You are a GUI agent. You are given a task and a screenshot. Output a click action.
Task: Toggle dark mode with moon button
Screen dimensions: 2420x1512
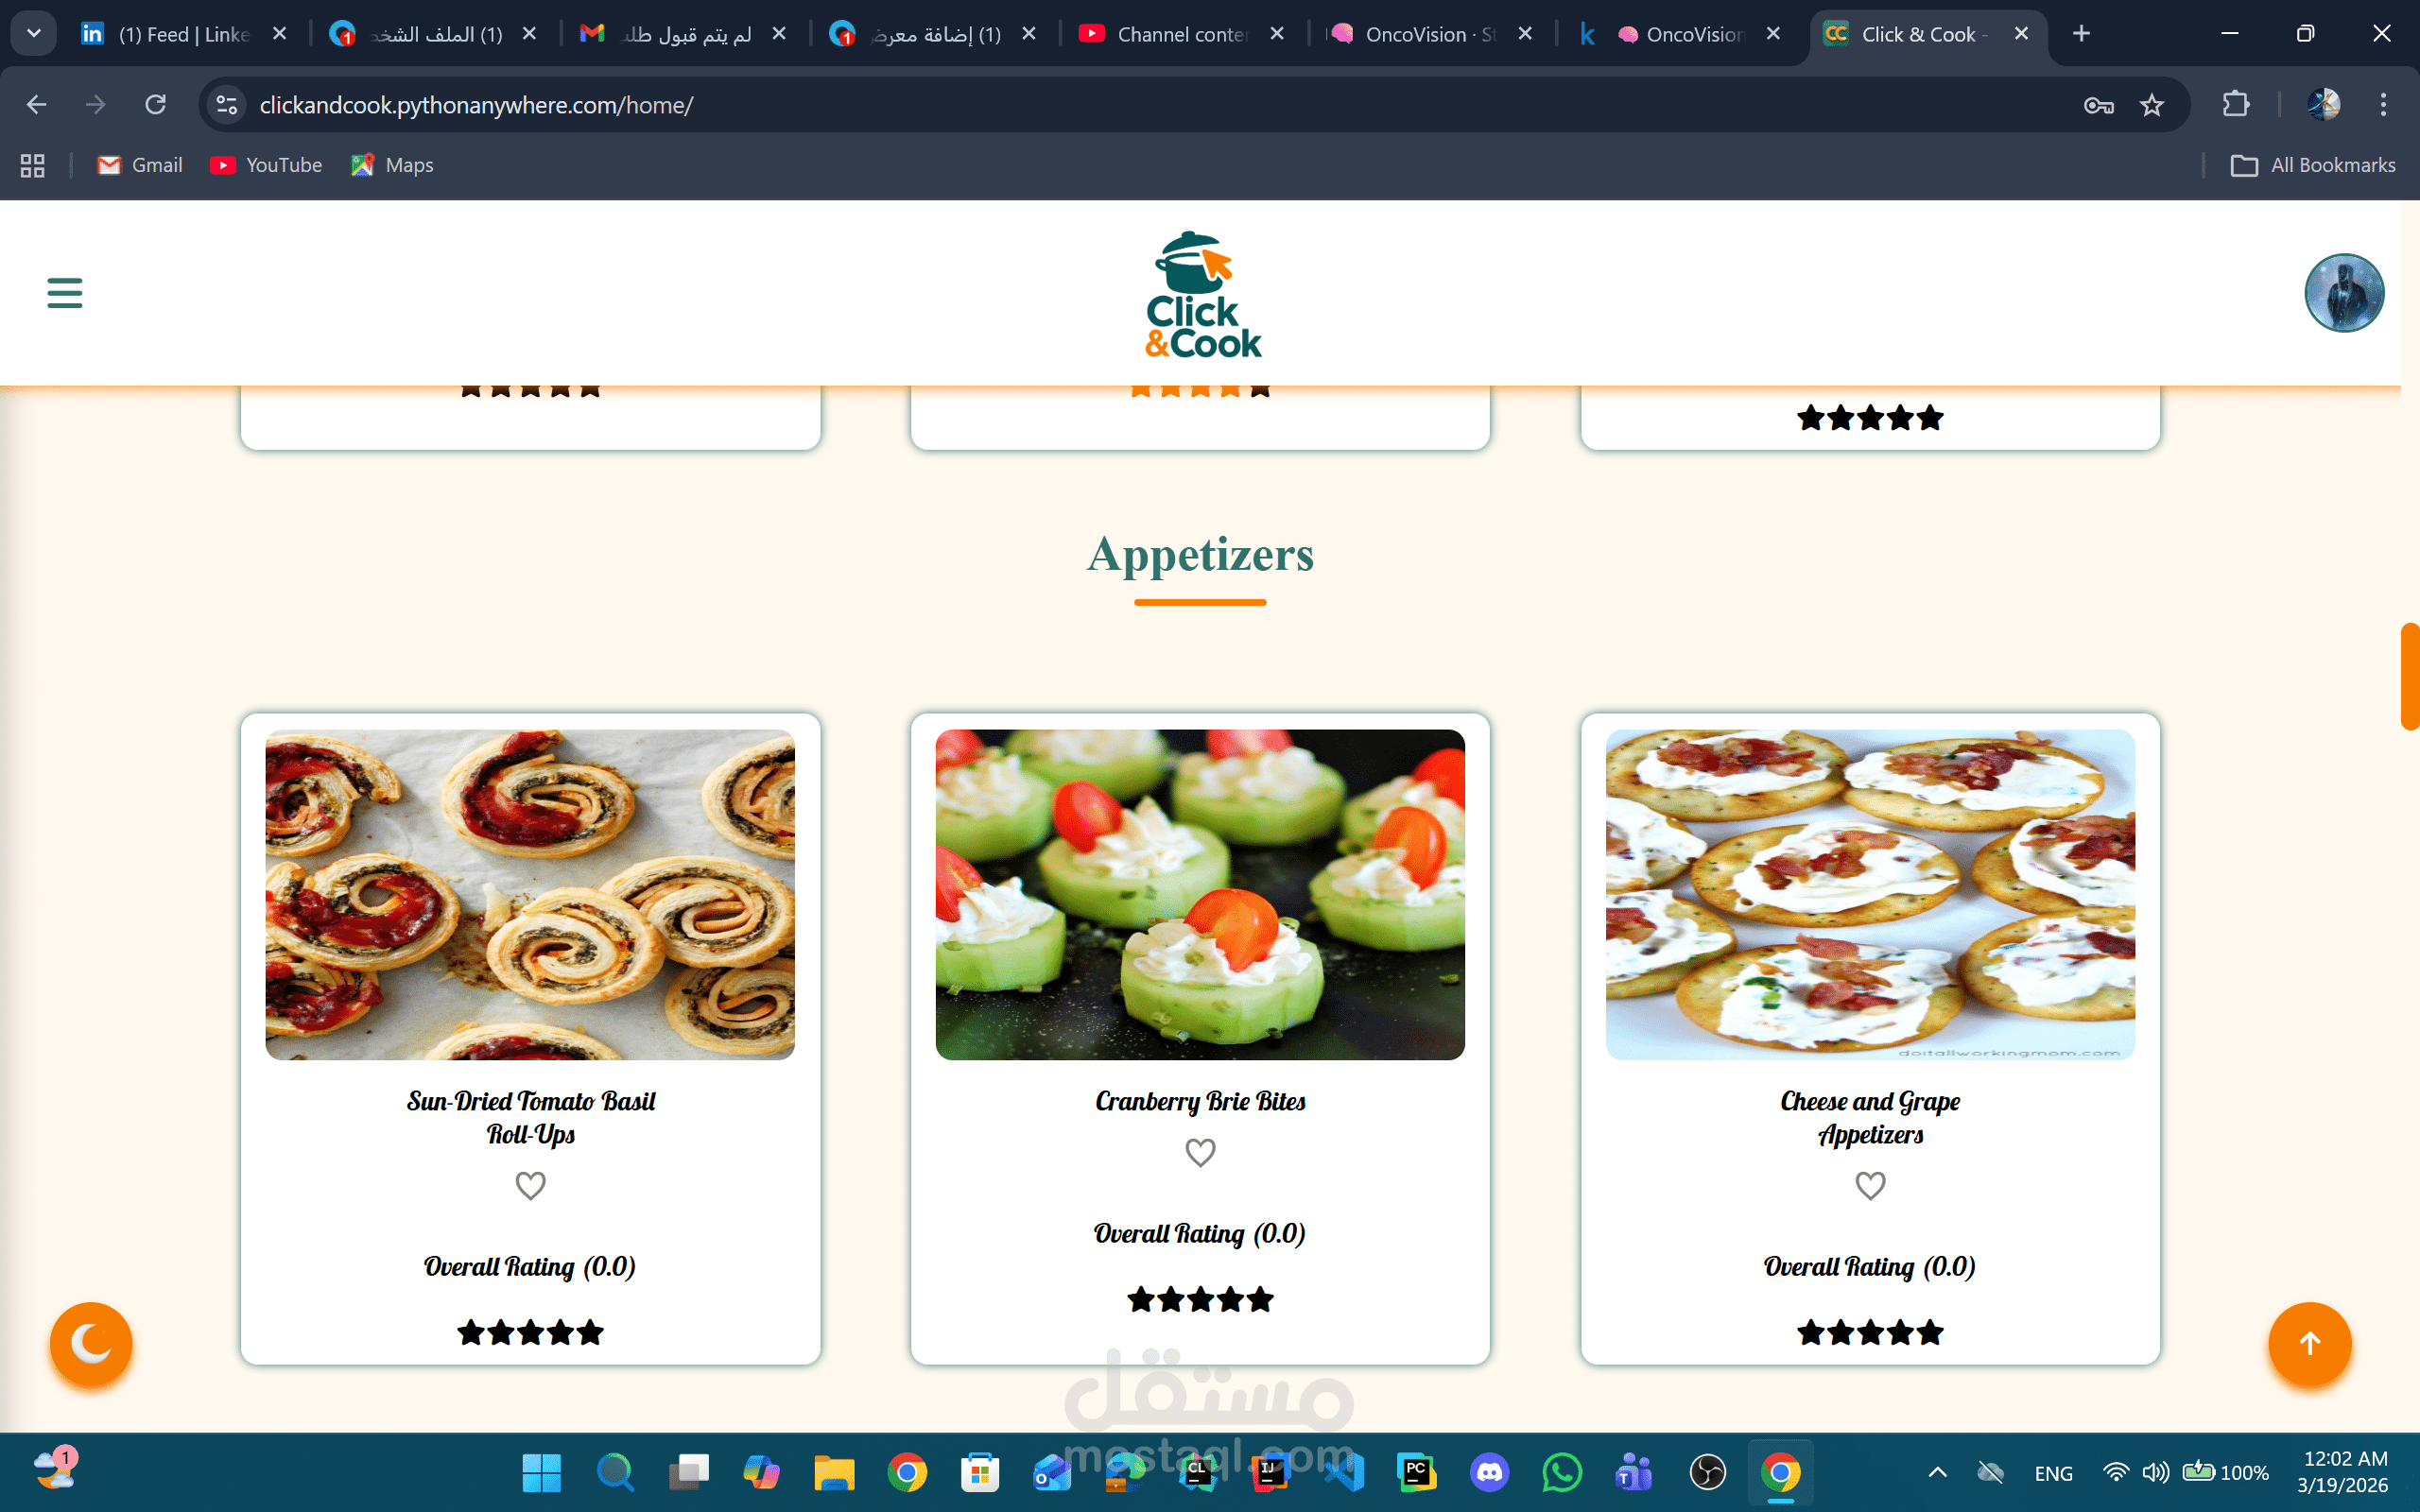tap(91, 1343)
